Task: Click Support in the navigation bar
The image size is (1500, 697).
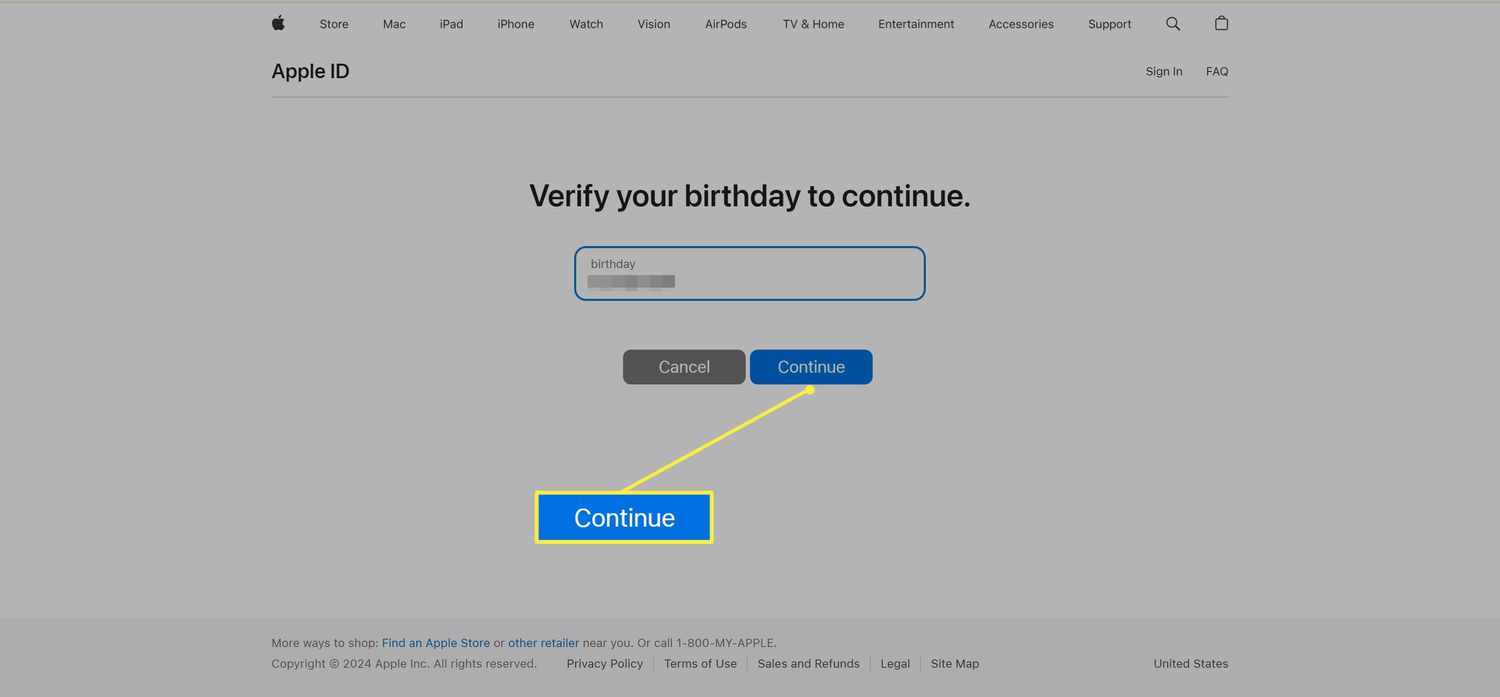Action: pyautogui.click(x=1110, y=24)
